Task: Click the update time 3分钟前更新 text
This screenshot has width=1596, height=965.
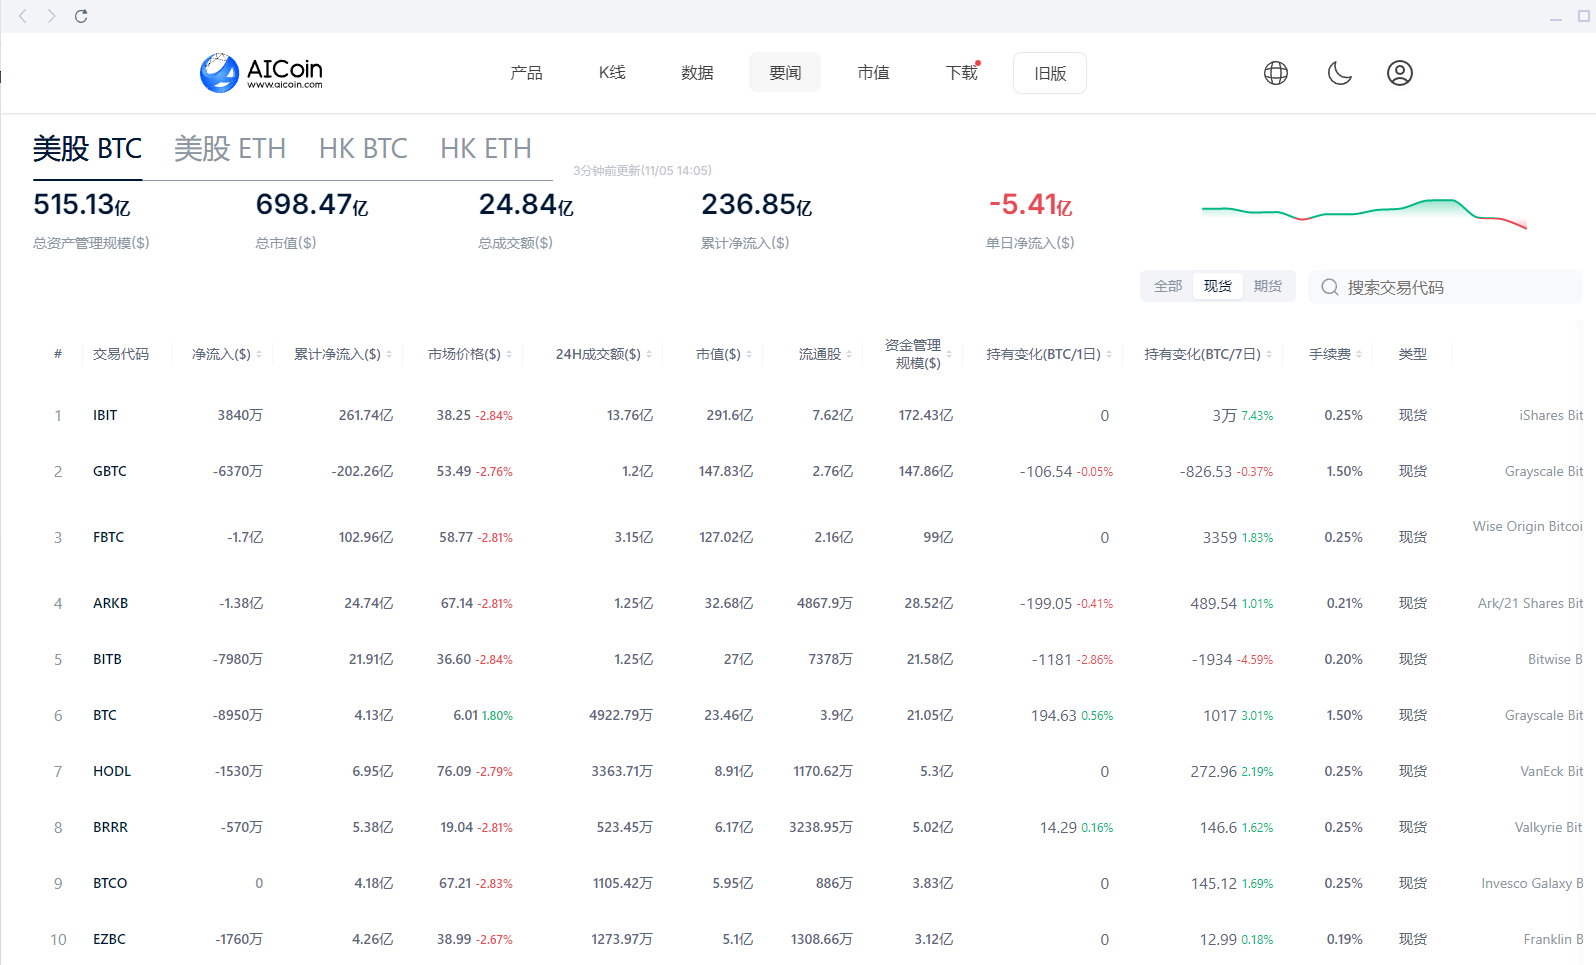Action: tap(642, 170)
